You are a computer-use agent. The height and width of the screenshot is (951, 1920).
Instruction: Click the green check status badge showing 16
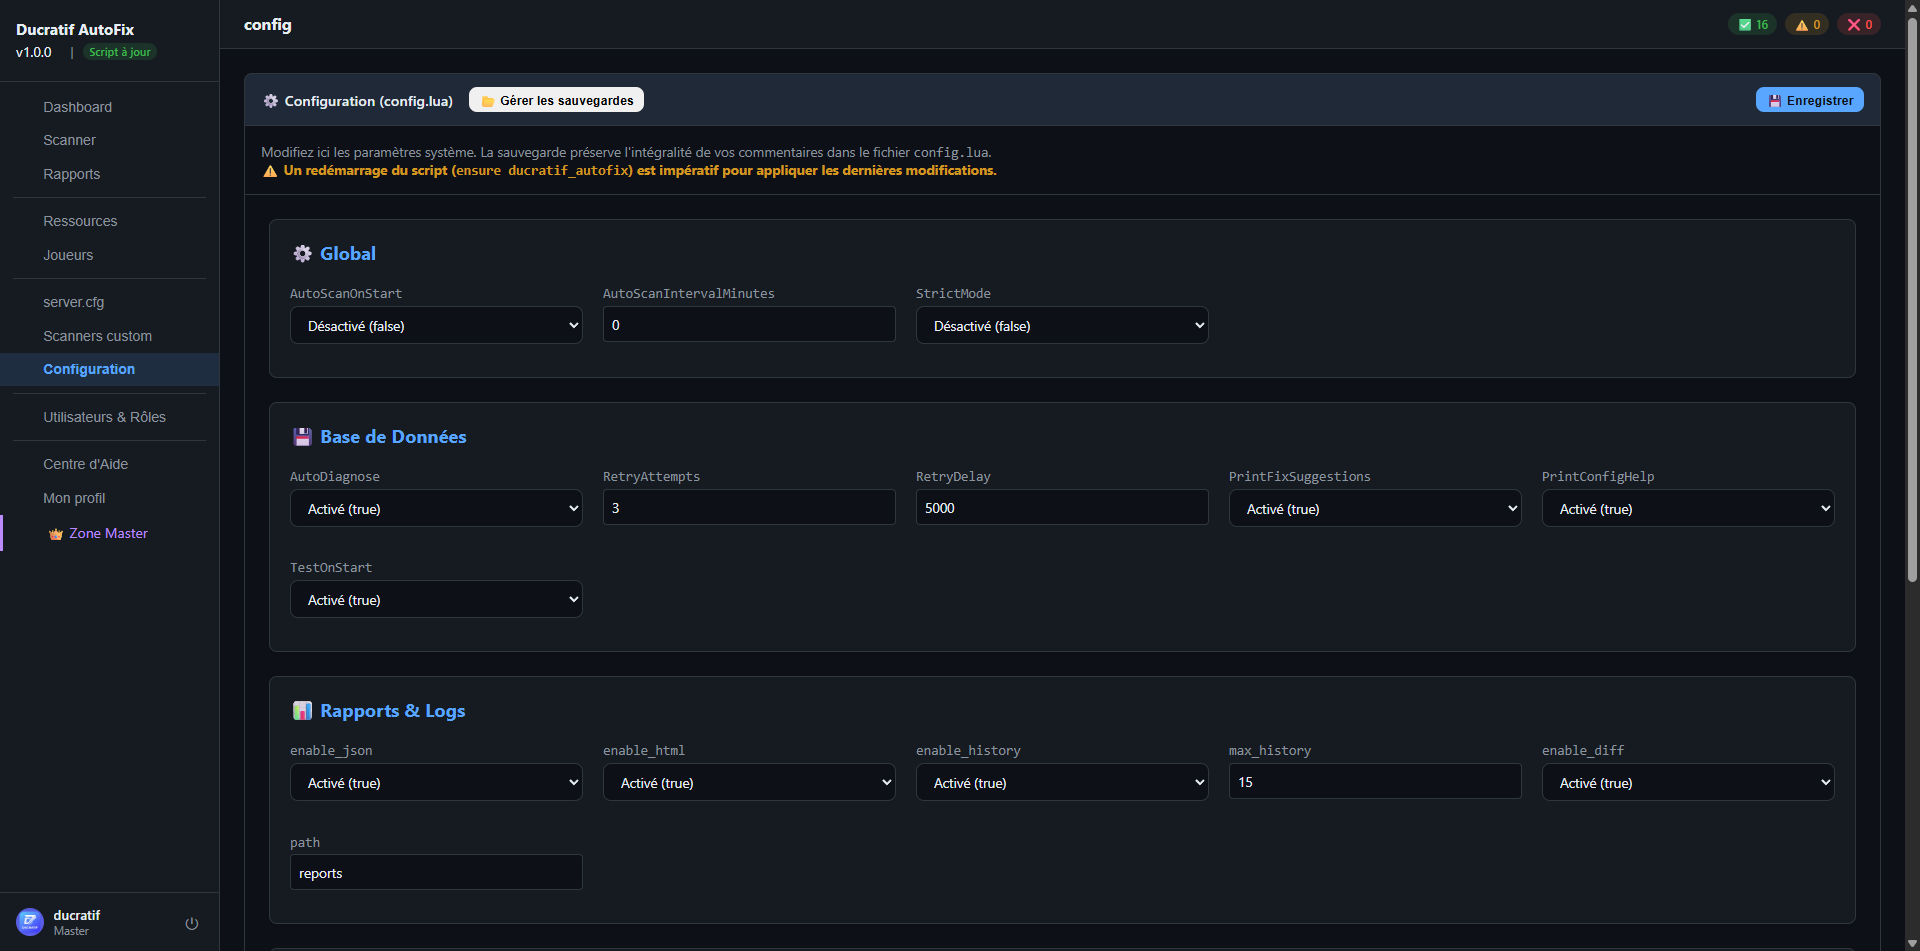[x=1751, y=24]
